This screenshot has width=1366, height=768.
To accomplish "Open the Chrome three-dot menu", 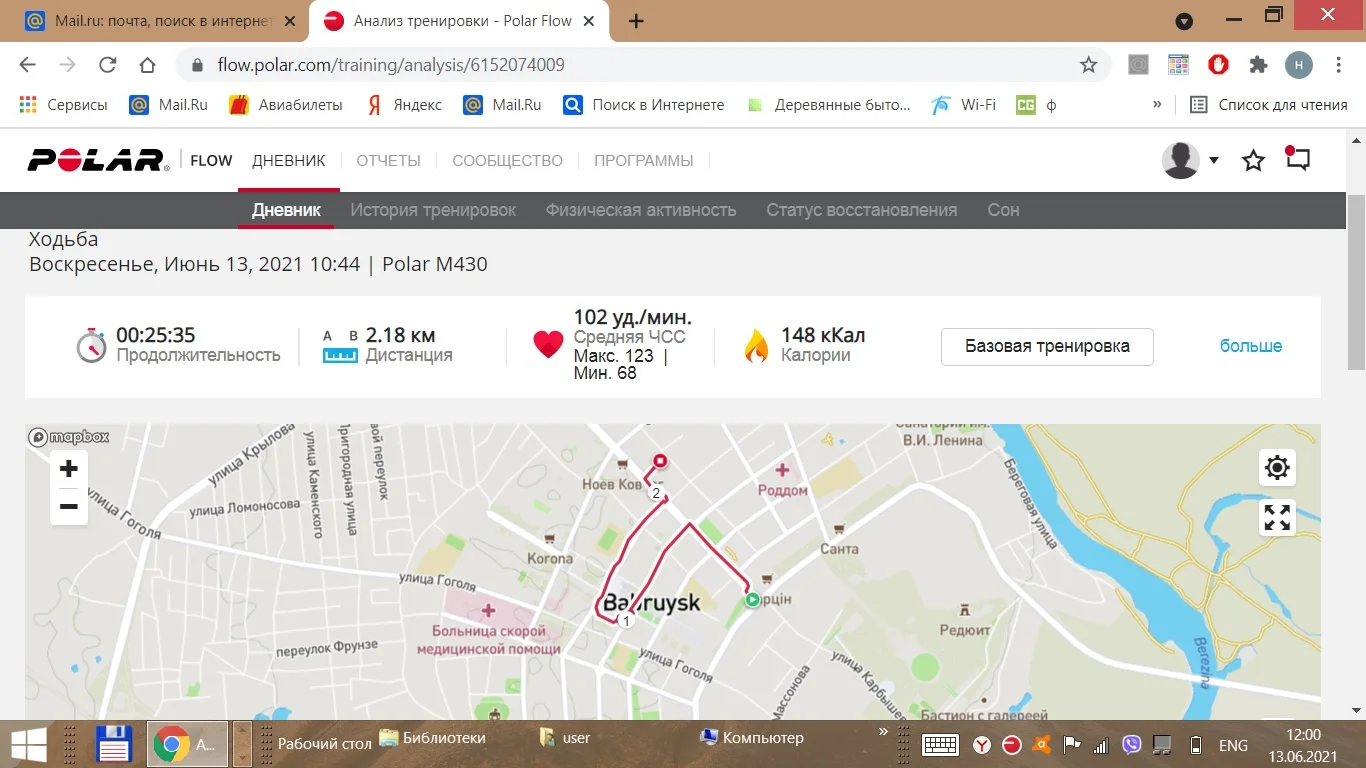I will click(1339, 65).
